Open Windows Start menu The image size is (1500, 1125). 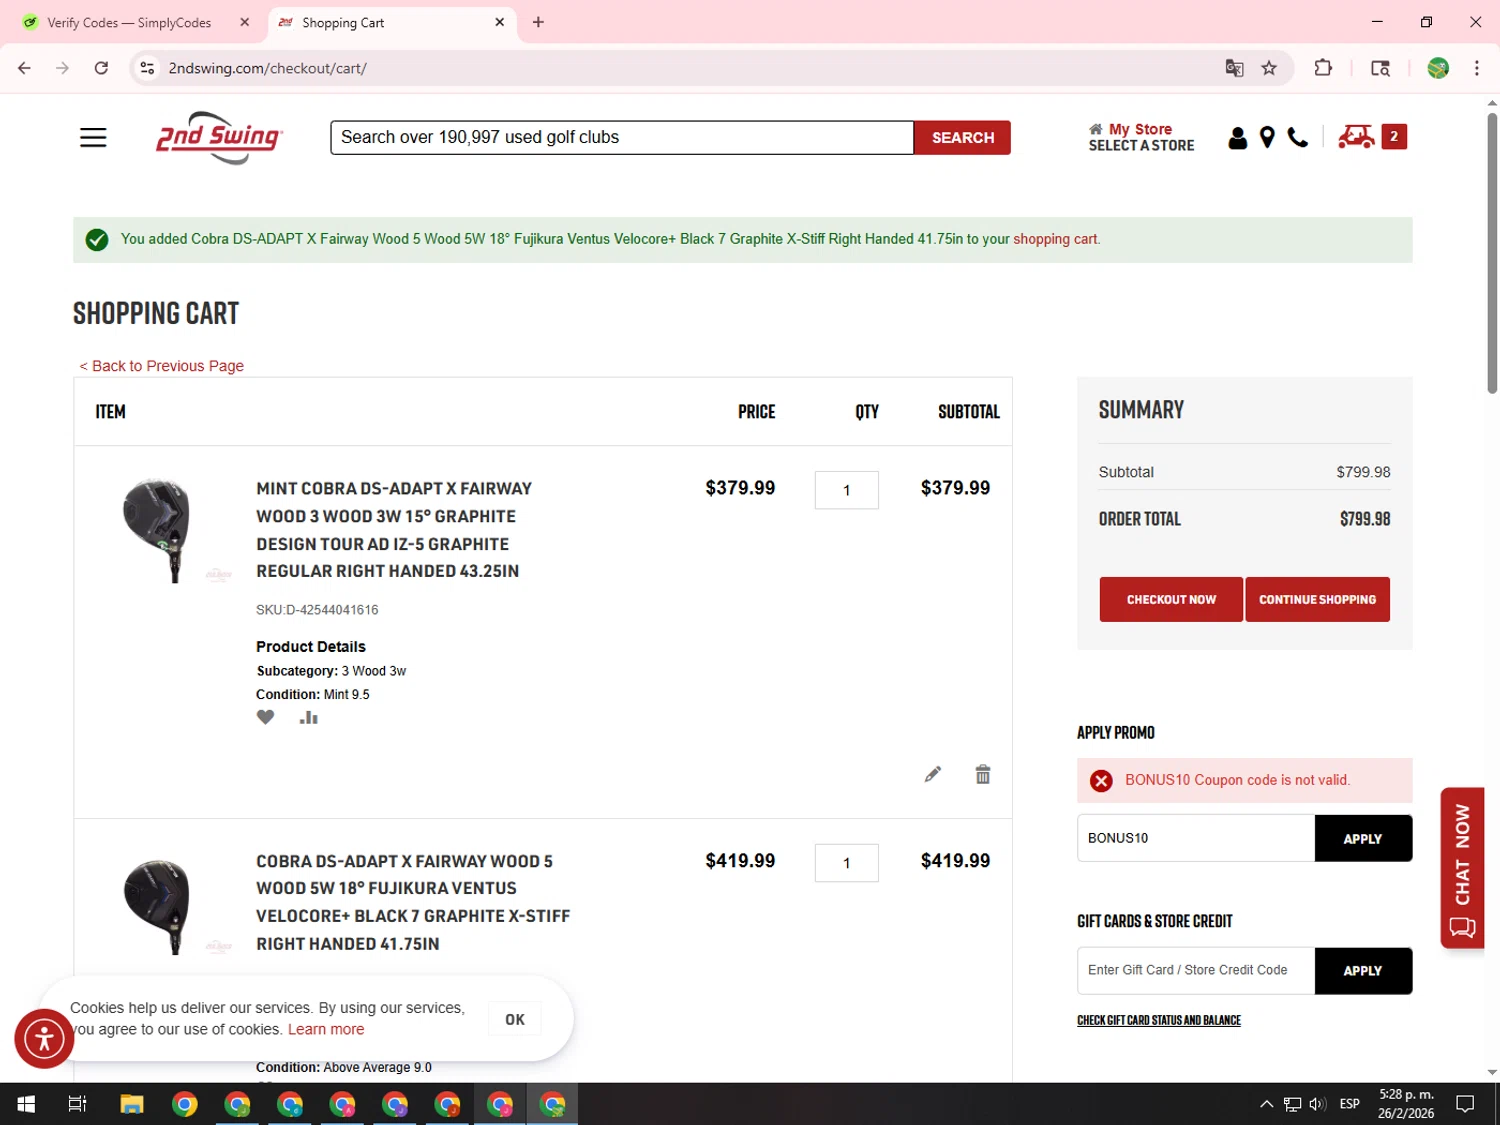pyautogui.click(x=26, y=1104)
